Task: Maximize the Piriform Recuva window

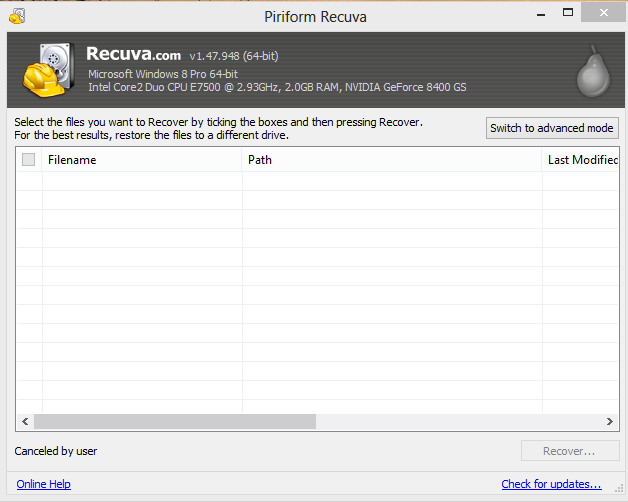Action: click(x=568, y=12)
